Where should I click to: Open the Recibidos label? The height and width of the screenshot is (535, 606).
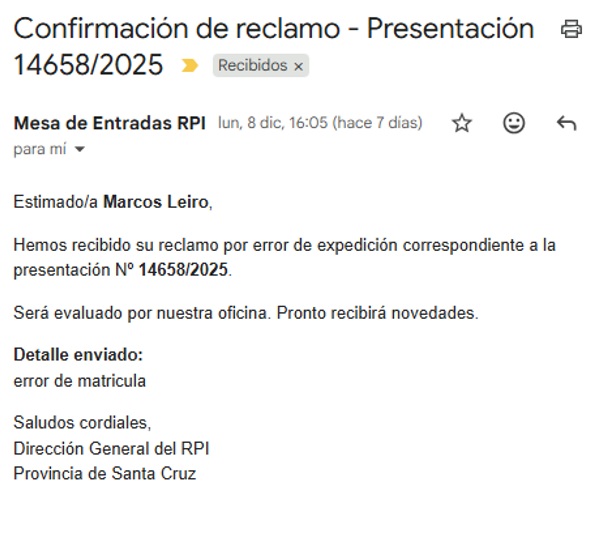pyautogui.click(x=252, y=66)
